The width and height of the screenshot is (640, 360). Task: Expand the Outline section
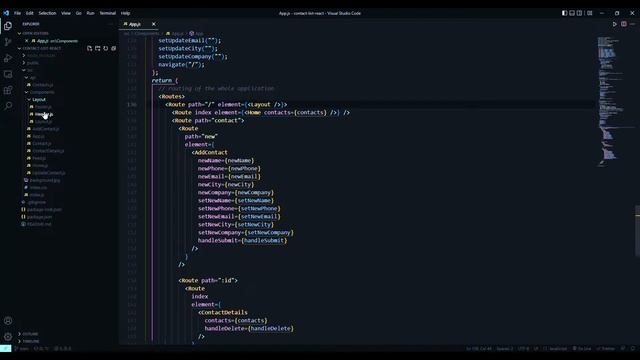(x=29, y=334)
